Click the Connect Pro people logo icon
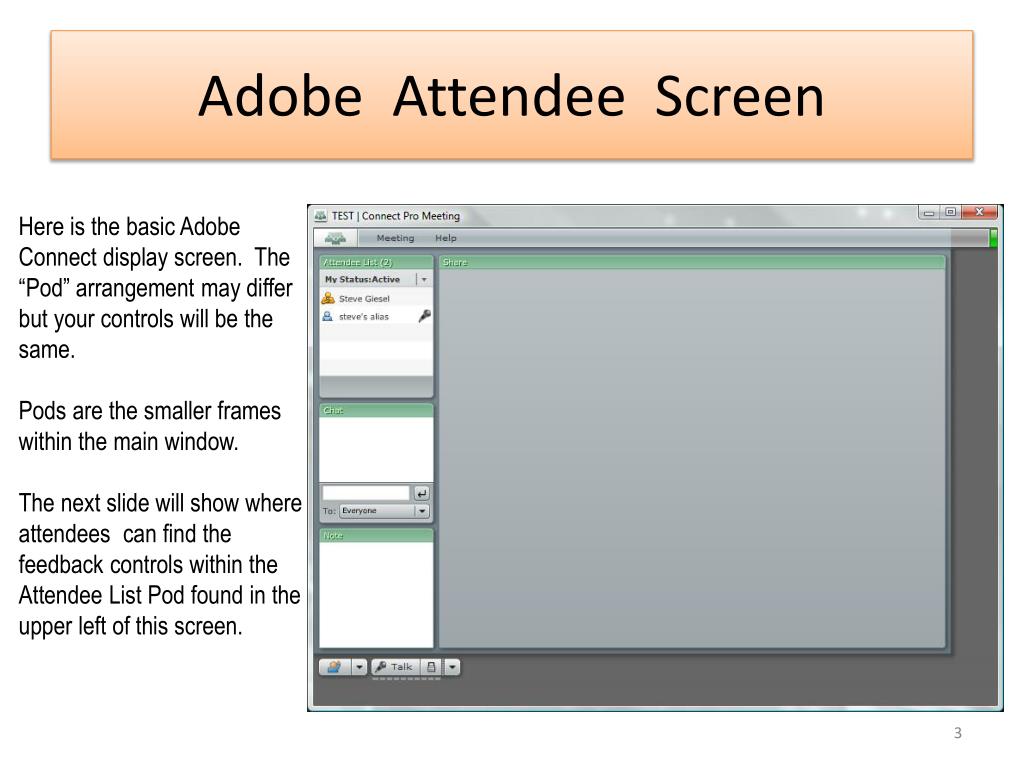 [335, 238]
